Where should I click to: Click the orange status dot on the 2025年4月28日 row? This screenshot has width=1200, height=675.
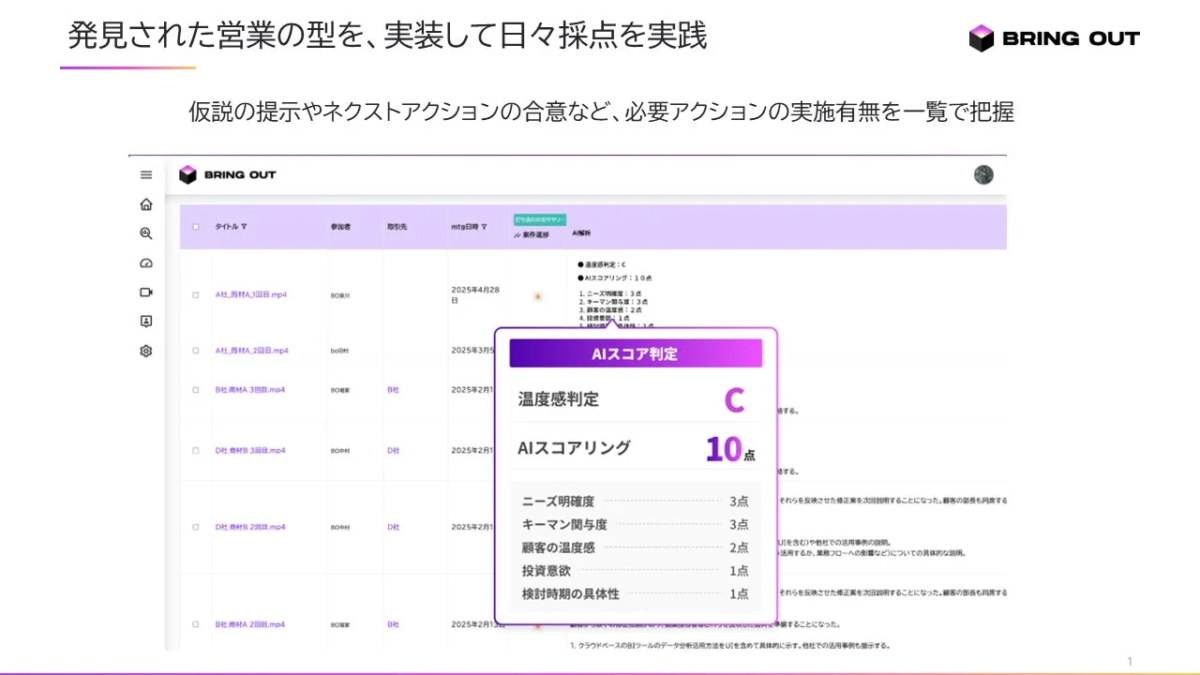pyautogui.click(x=537, y=297)
